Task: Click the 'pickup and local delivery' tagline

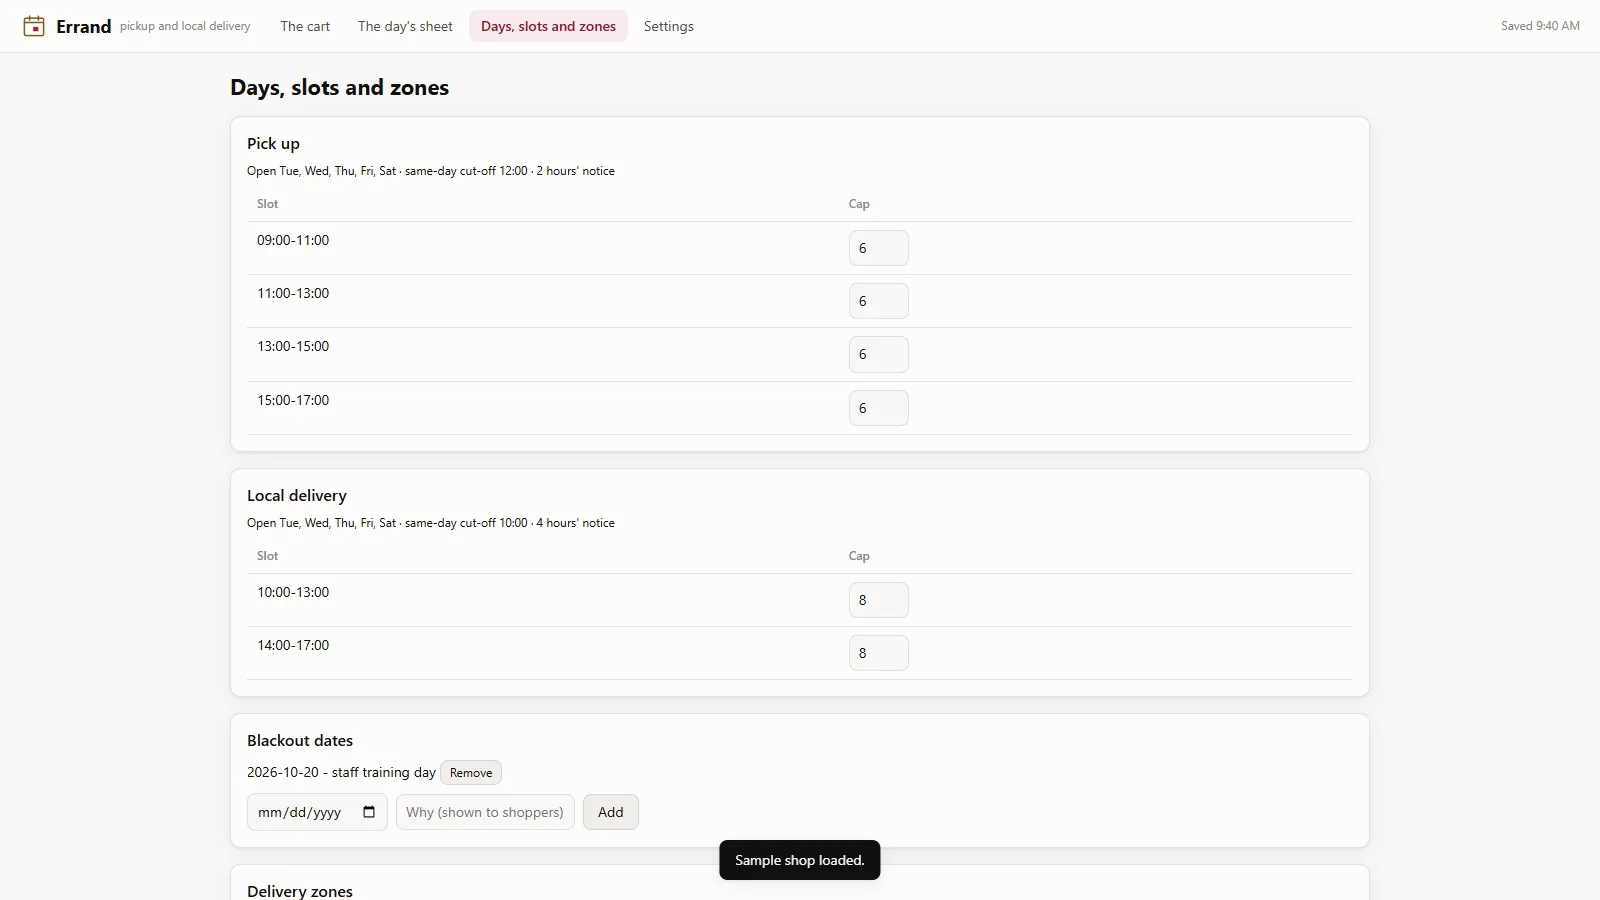Action: [185, 26]
